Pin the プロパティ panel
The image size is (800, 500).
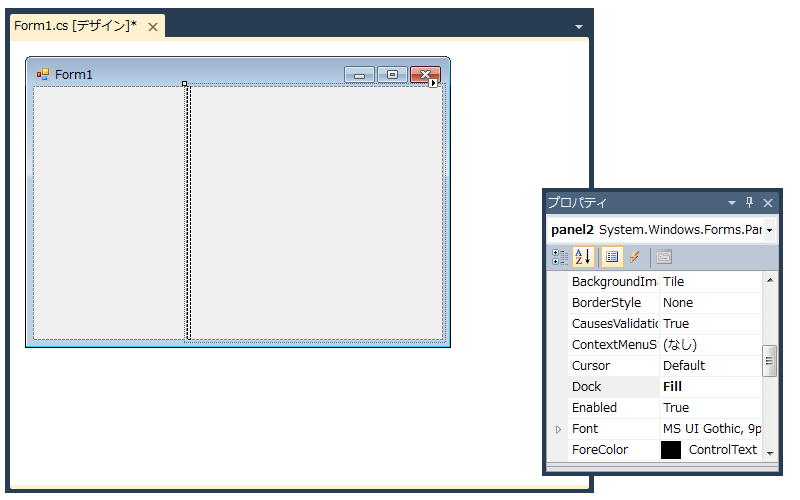pos(749,203)
